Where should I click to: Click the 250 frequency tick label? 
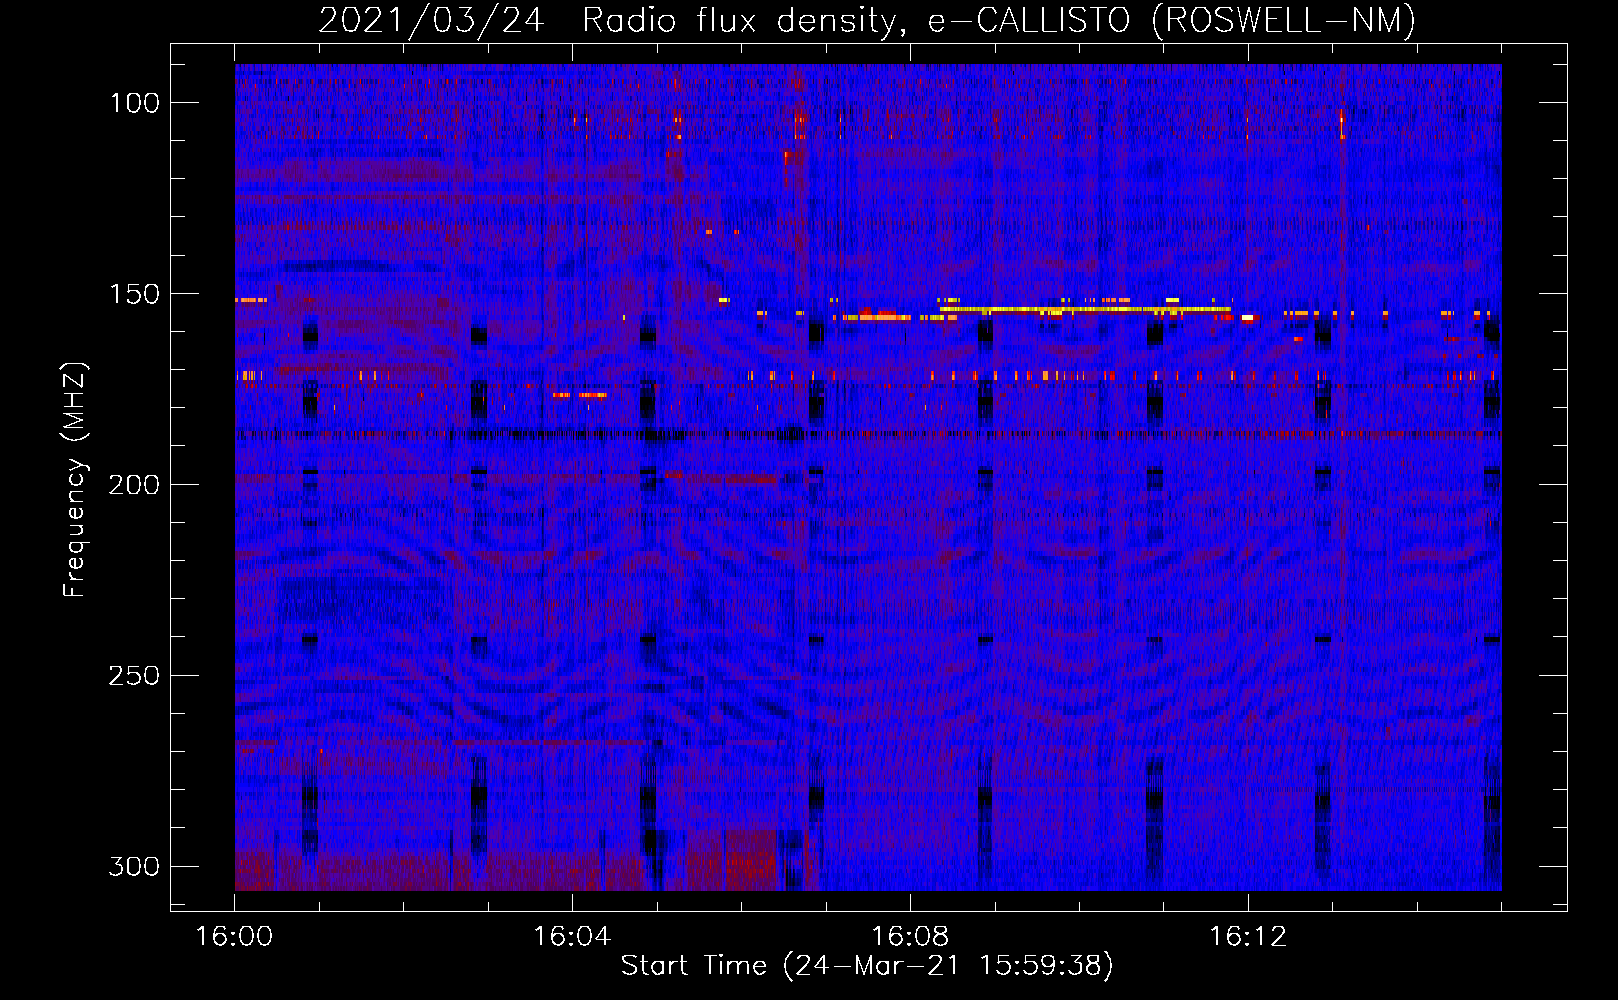point(134,676)
